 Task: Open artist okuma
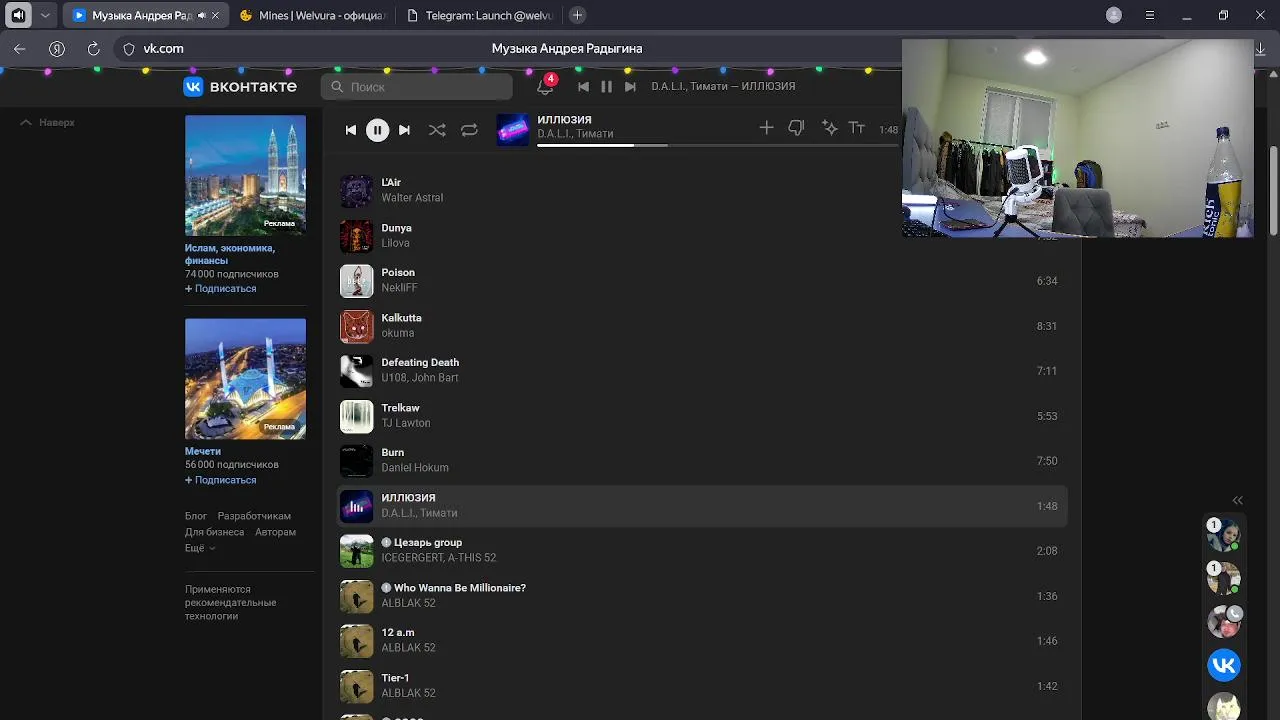tap(397, 333)
